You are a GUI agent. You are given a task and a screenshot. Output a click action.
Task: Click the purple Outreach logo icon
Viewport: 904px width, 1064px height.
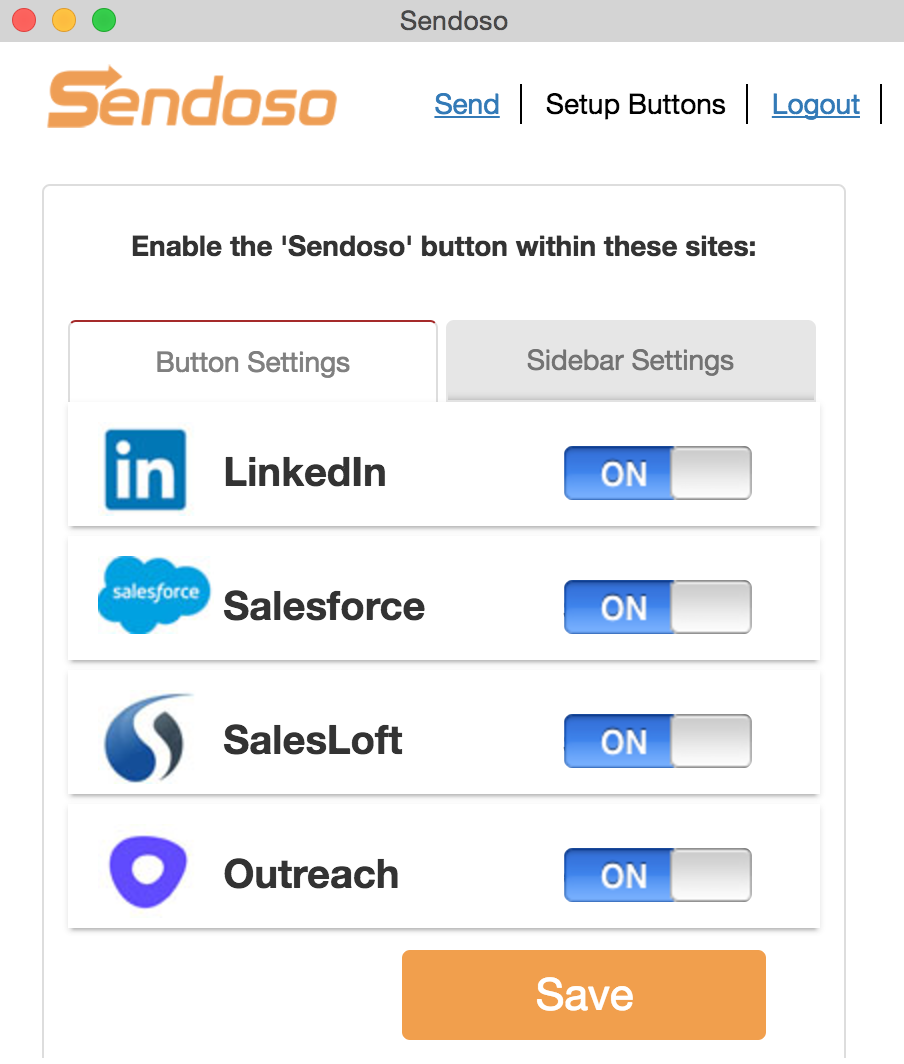tap(149, 872)
